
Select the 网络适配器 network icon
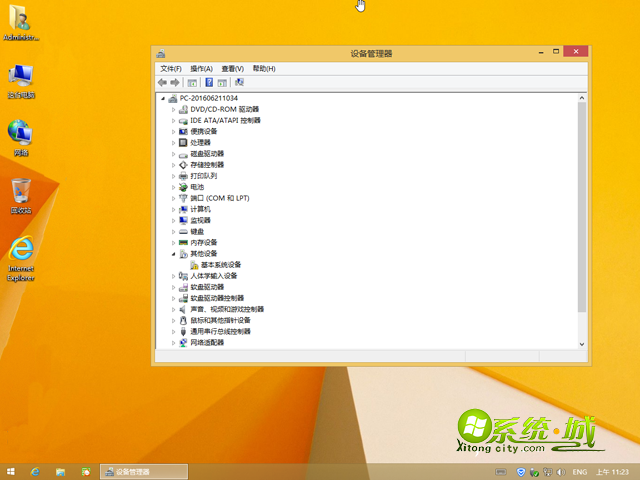tap(183, 342)
